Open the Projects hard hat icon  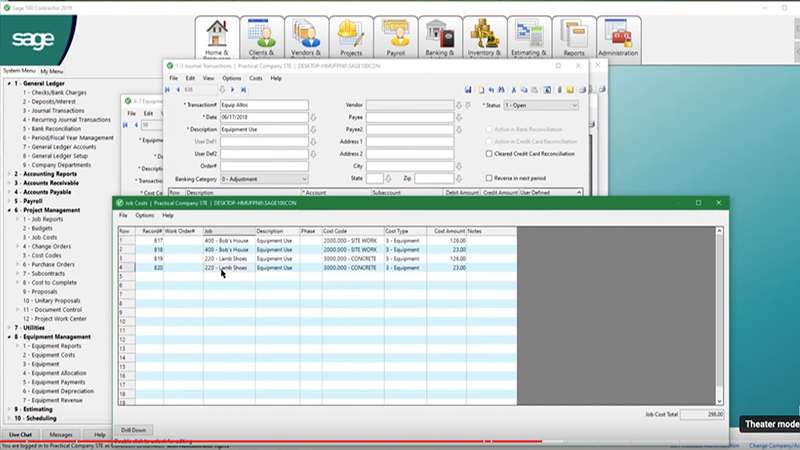click(351, 38)
